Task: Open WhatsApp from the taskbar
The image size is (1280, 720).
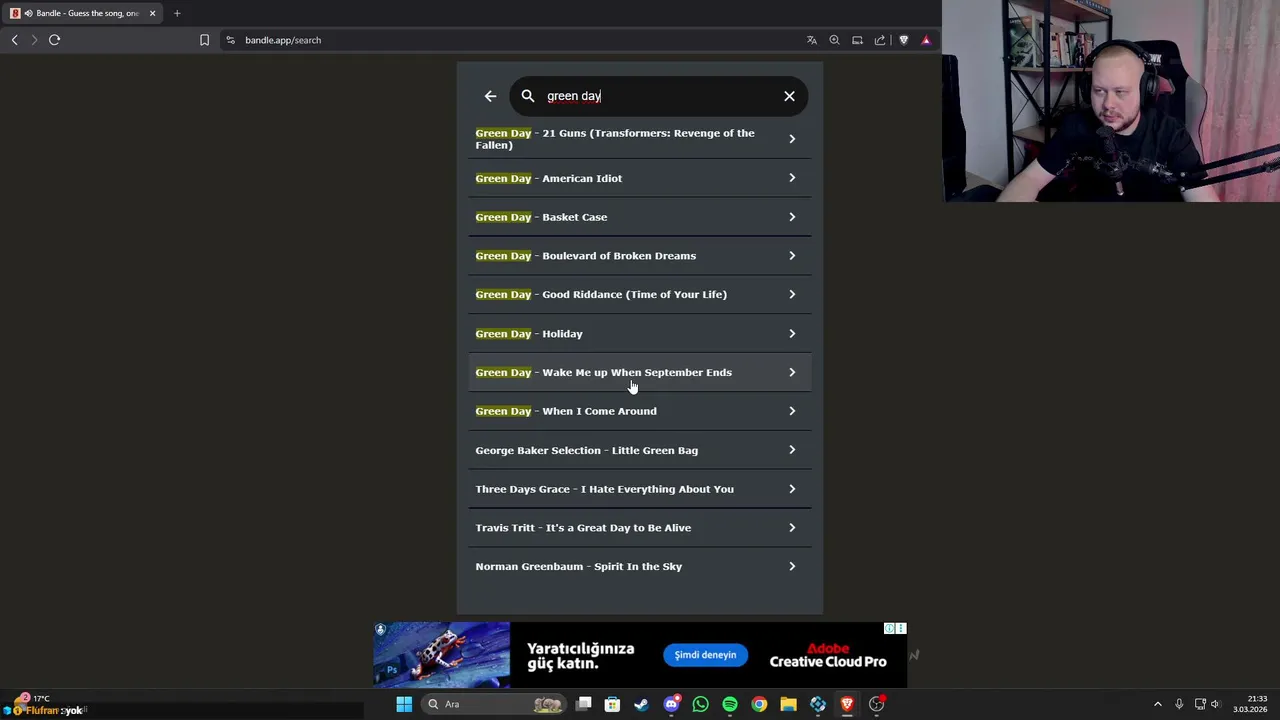Action: (700, 704)
